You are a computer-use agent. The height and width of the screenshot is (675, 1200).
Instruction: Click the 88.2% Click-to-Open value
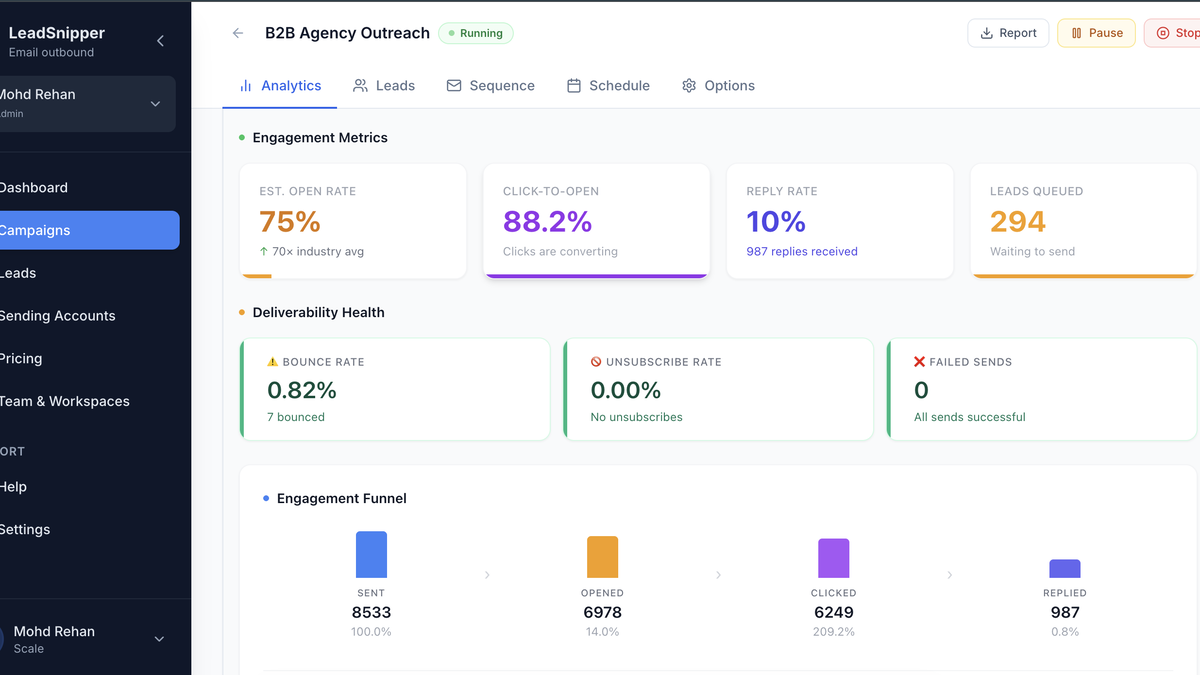[x=548, y=221]
